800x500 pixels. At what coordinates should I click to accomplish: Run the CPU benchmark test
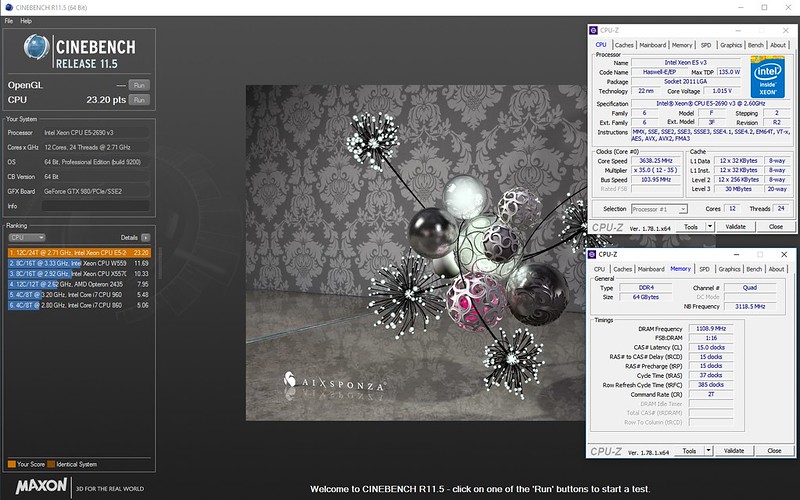tap(139, 100)
